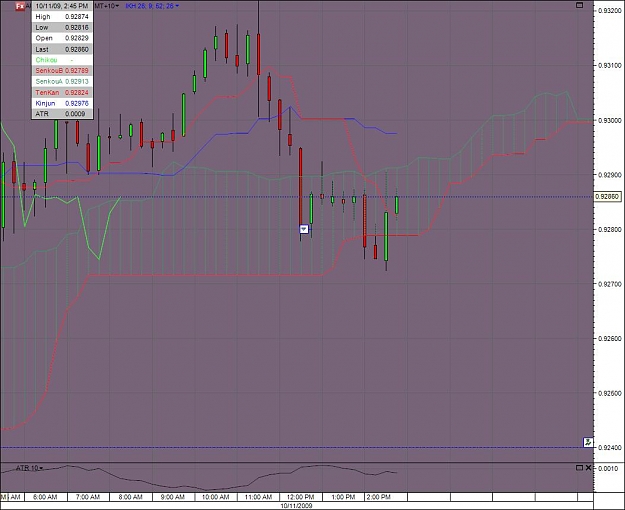This screenshot has width=625, height=510.
Task: Click the 10/11/09, 2:45 PM data box header
Action: pos(62,6)
